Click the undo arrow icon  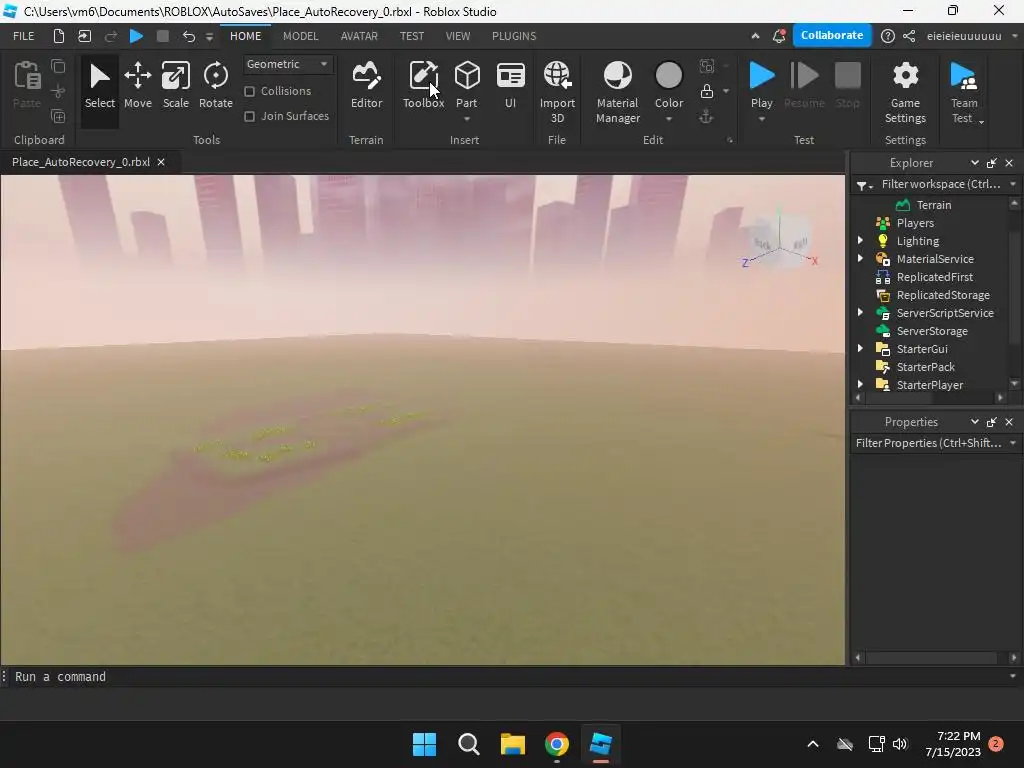point(189,36)
